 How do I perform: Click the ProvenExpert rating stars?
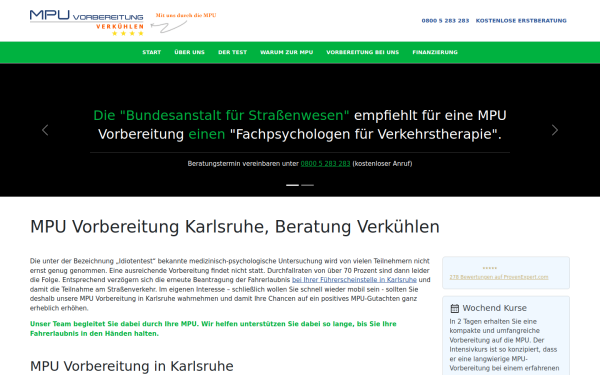point(490,268)
